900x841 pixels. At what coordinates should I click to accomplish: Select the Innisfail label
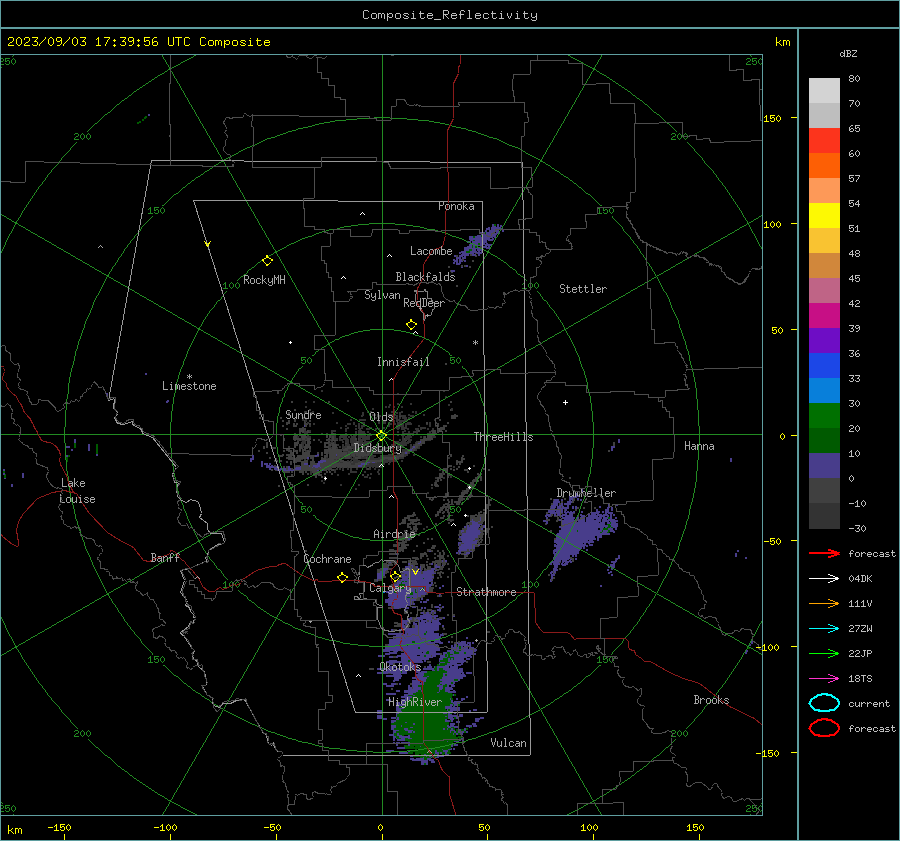click(x=403, y=362)
